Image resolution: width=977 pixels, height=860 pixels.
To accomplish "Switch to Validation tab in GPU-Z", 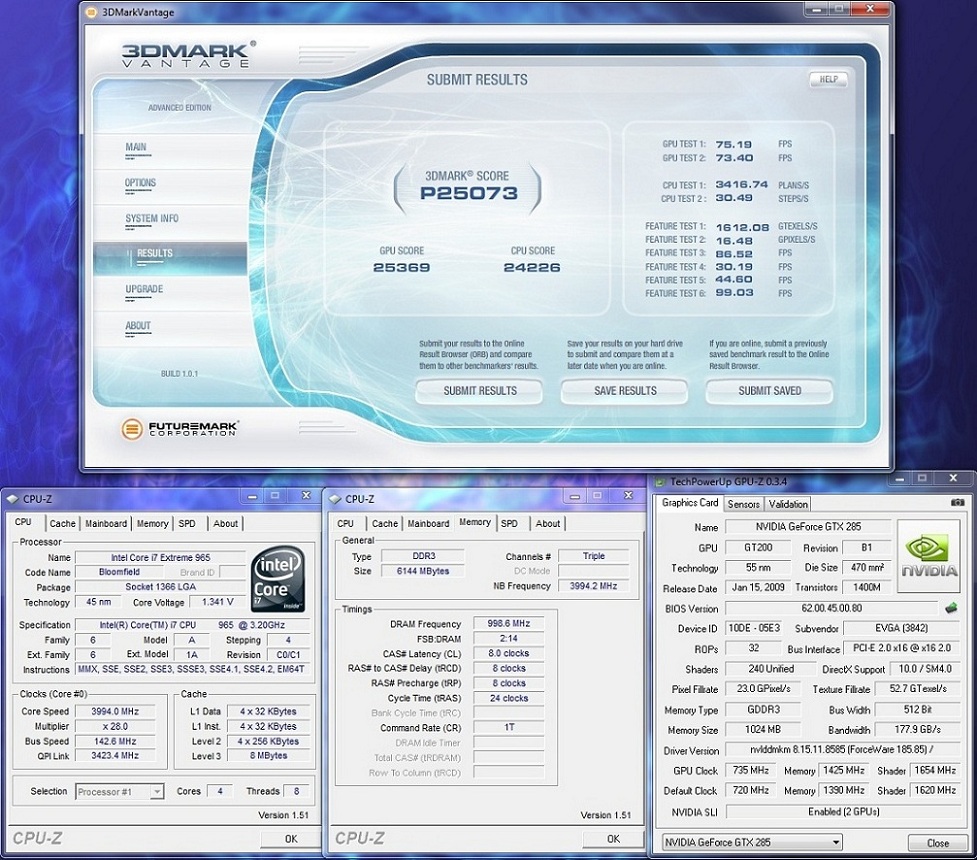I will tap(788, 504).
